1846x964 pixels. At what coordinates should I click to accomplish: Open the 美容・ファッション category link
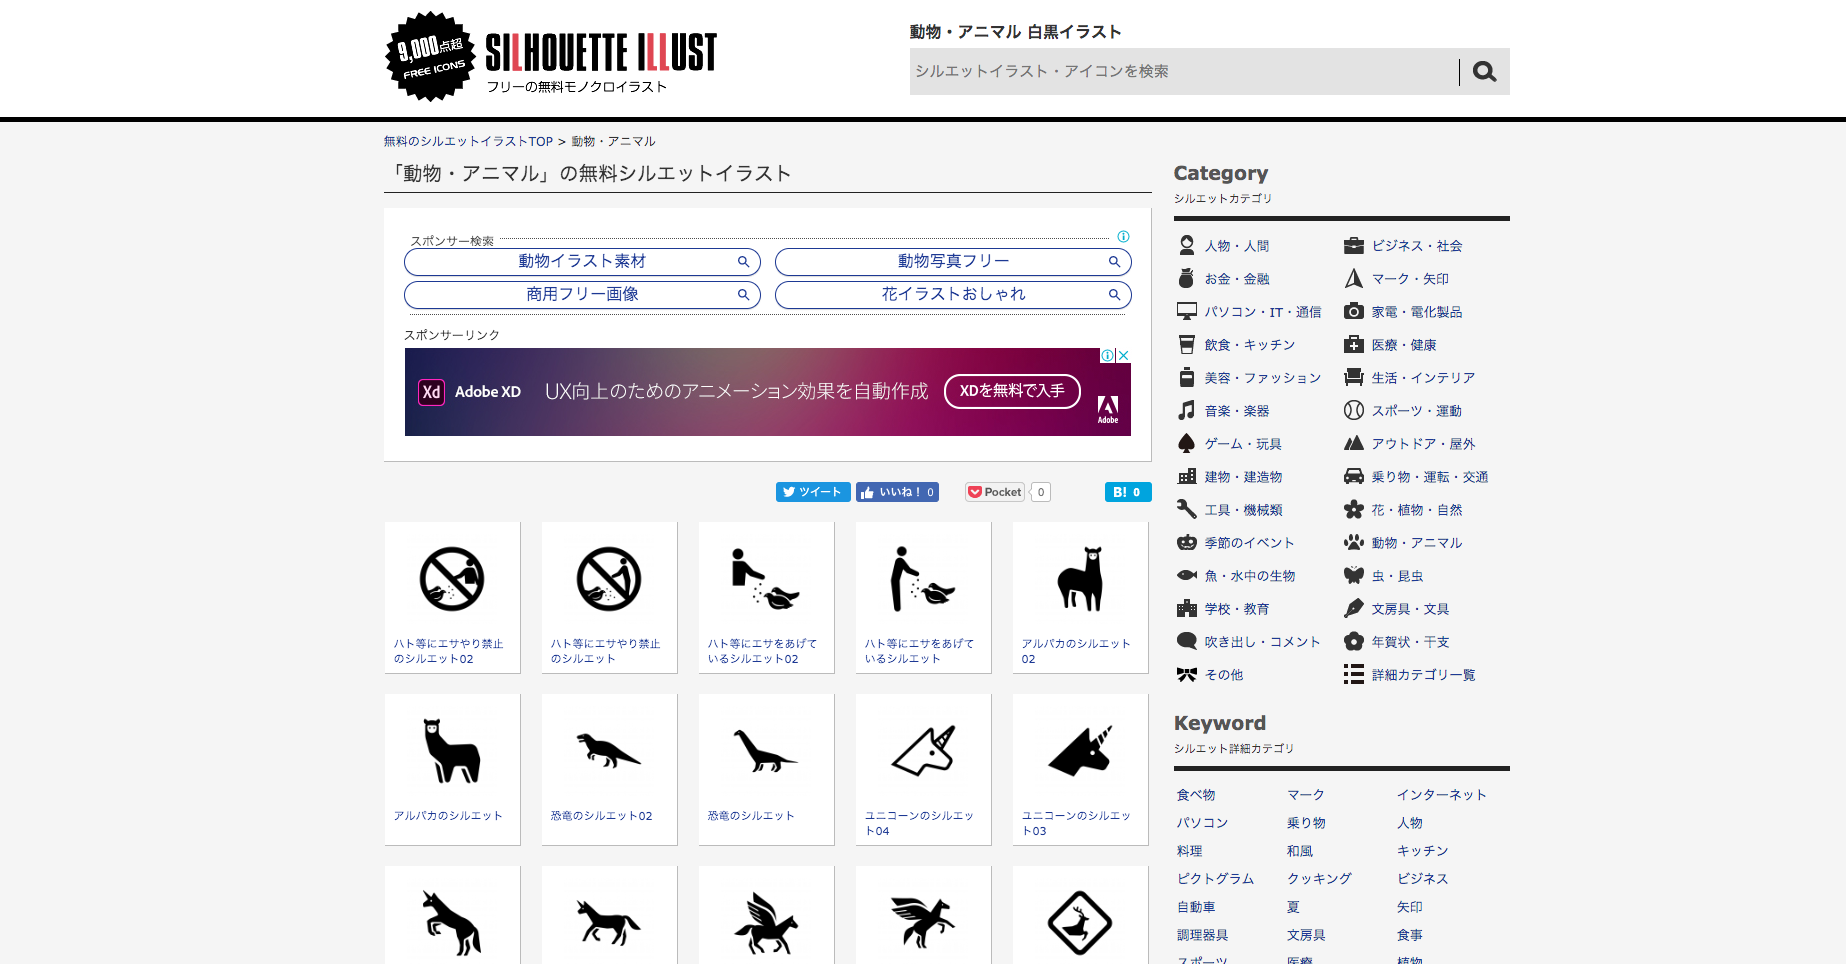1263,378
